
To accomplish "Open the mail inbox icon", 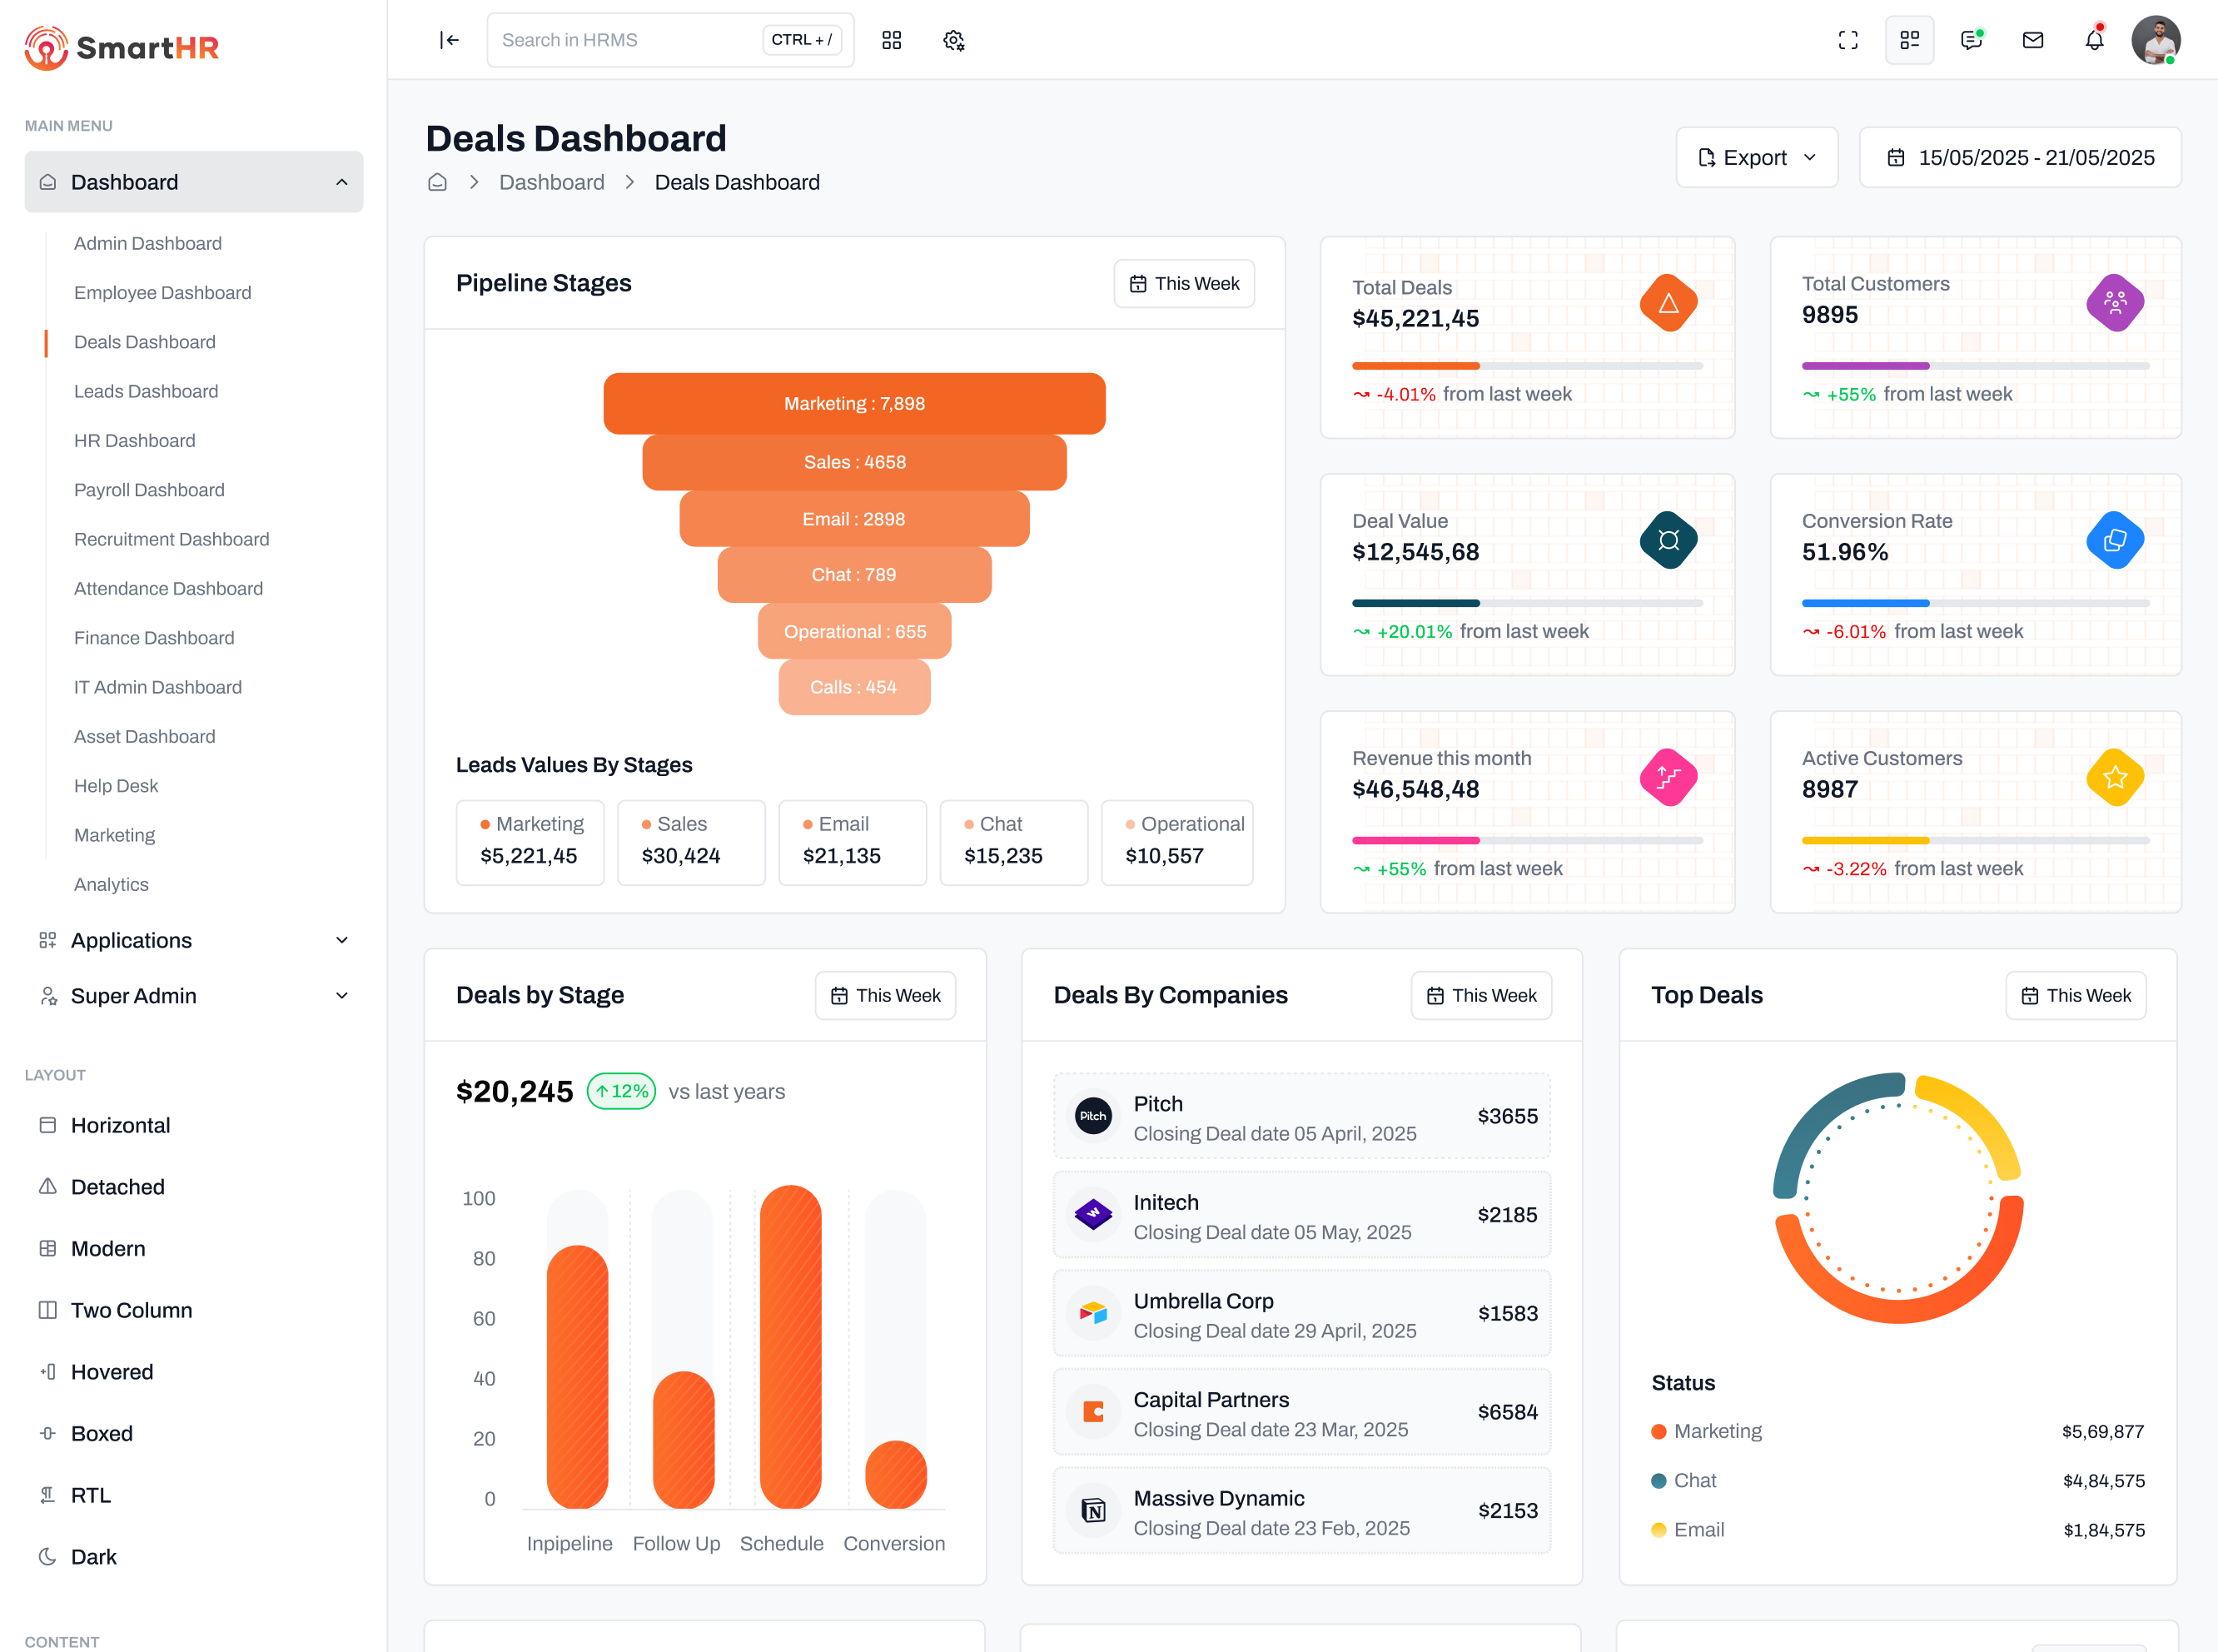I will click(x=2032, y=40).
